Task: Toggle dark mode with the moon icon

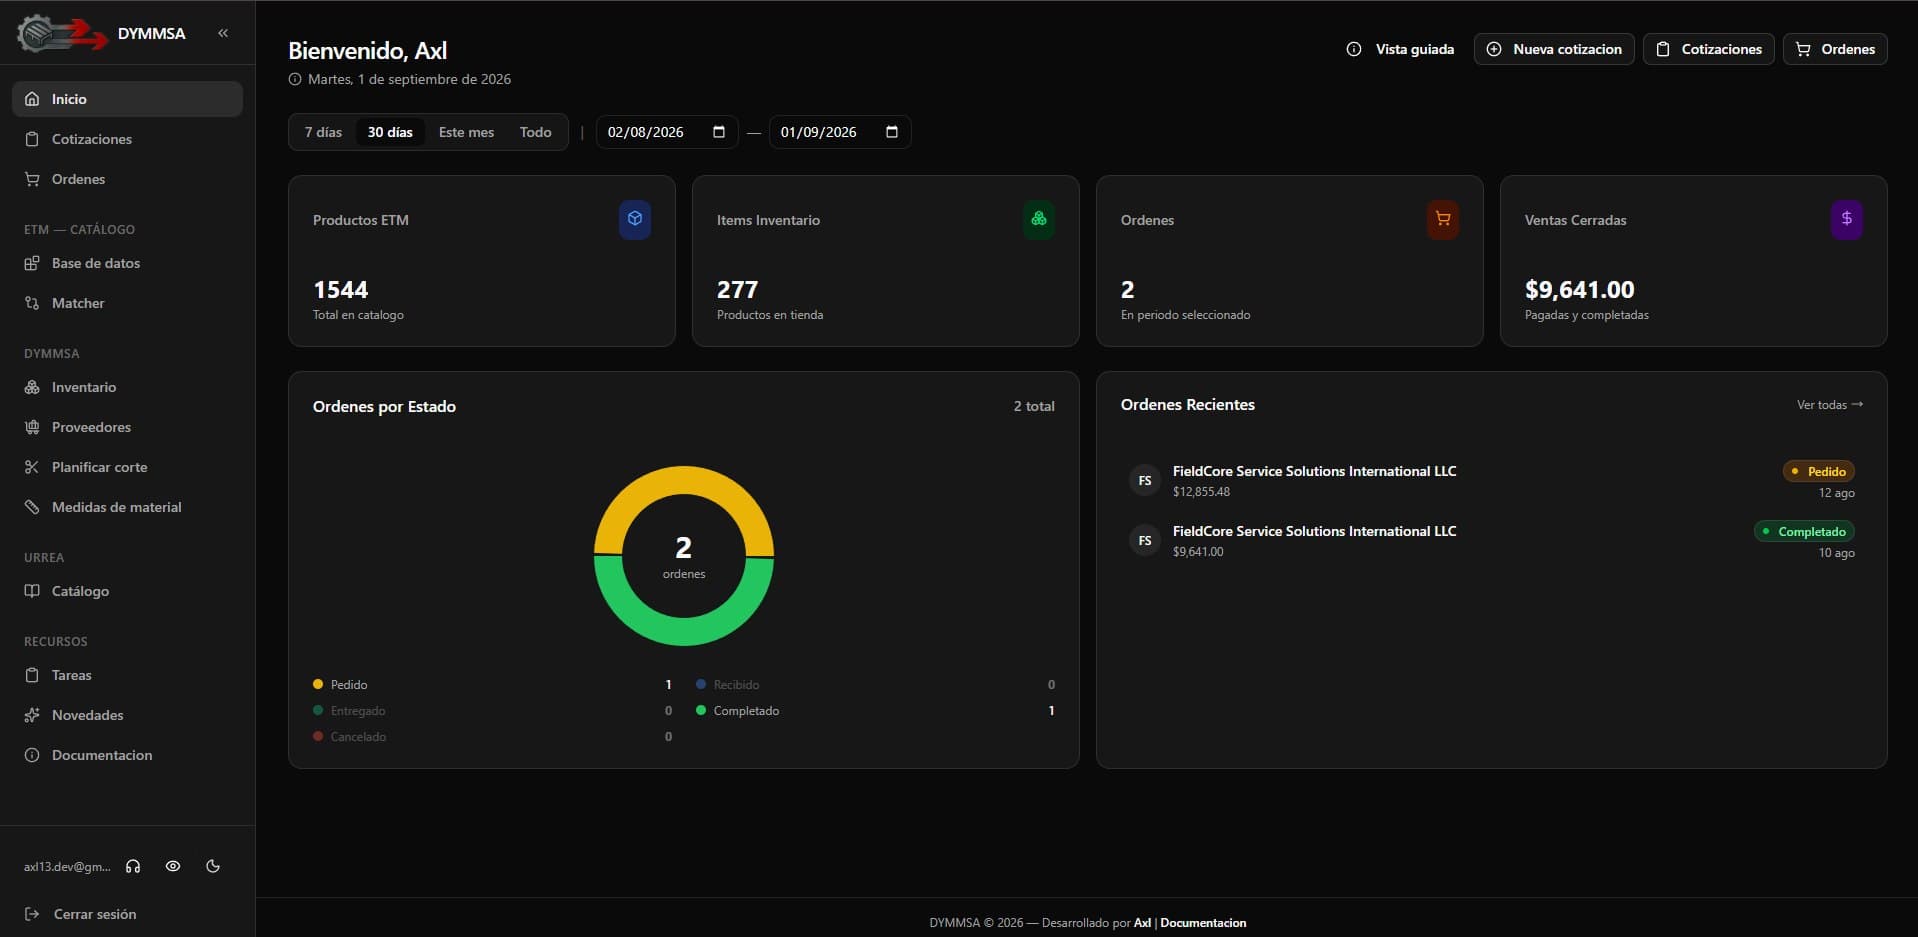Action: (213, 866)
